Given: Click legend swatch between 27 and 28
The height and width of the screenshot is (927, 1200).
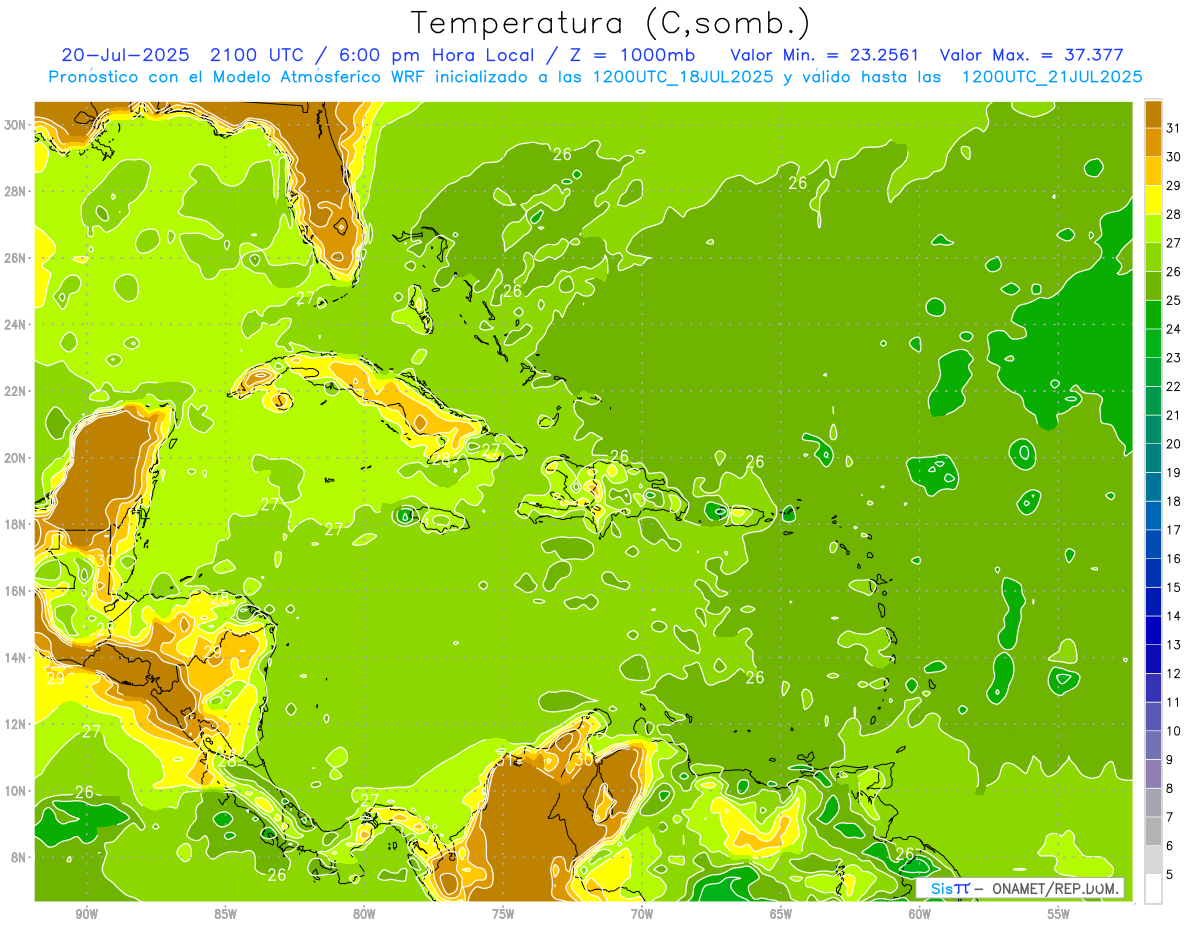Looking at the screenshot, I should 1153,227.
